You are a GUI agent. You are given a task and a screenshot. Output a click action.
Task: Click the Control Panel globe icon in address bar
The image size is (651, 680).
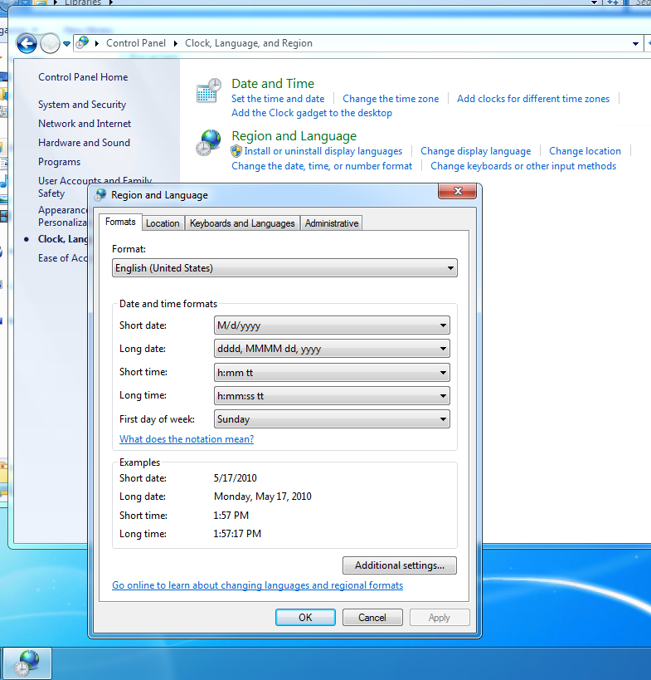pyautogui.click(x=82, y=42)
